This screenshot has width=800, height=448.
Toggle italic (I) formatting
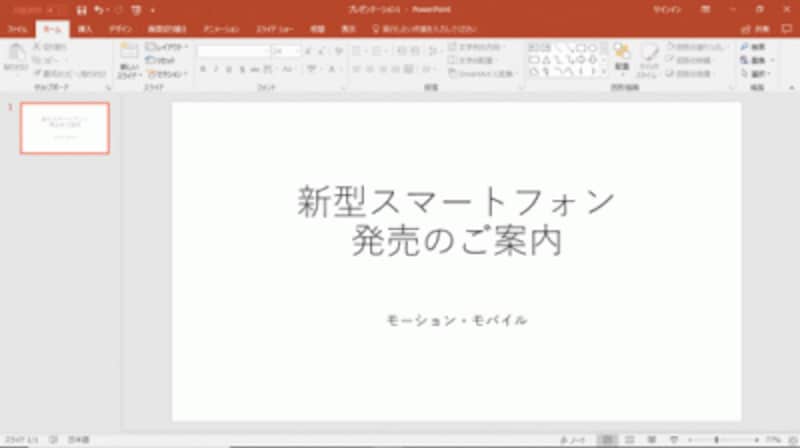pyautogui.click(x=216, y=69)
